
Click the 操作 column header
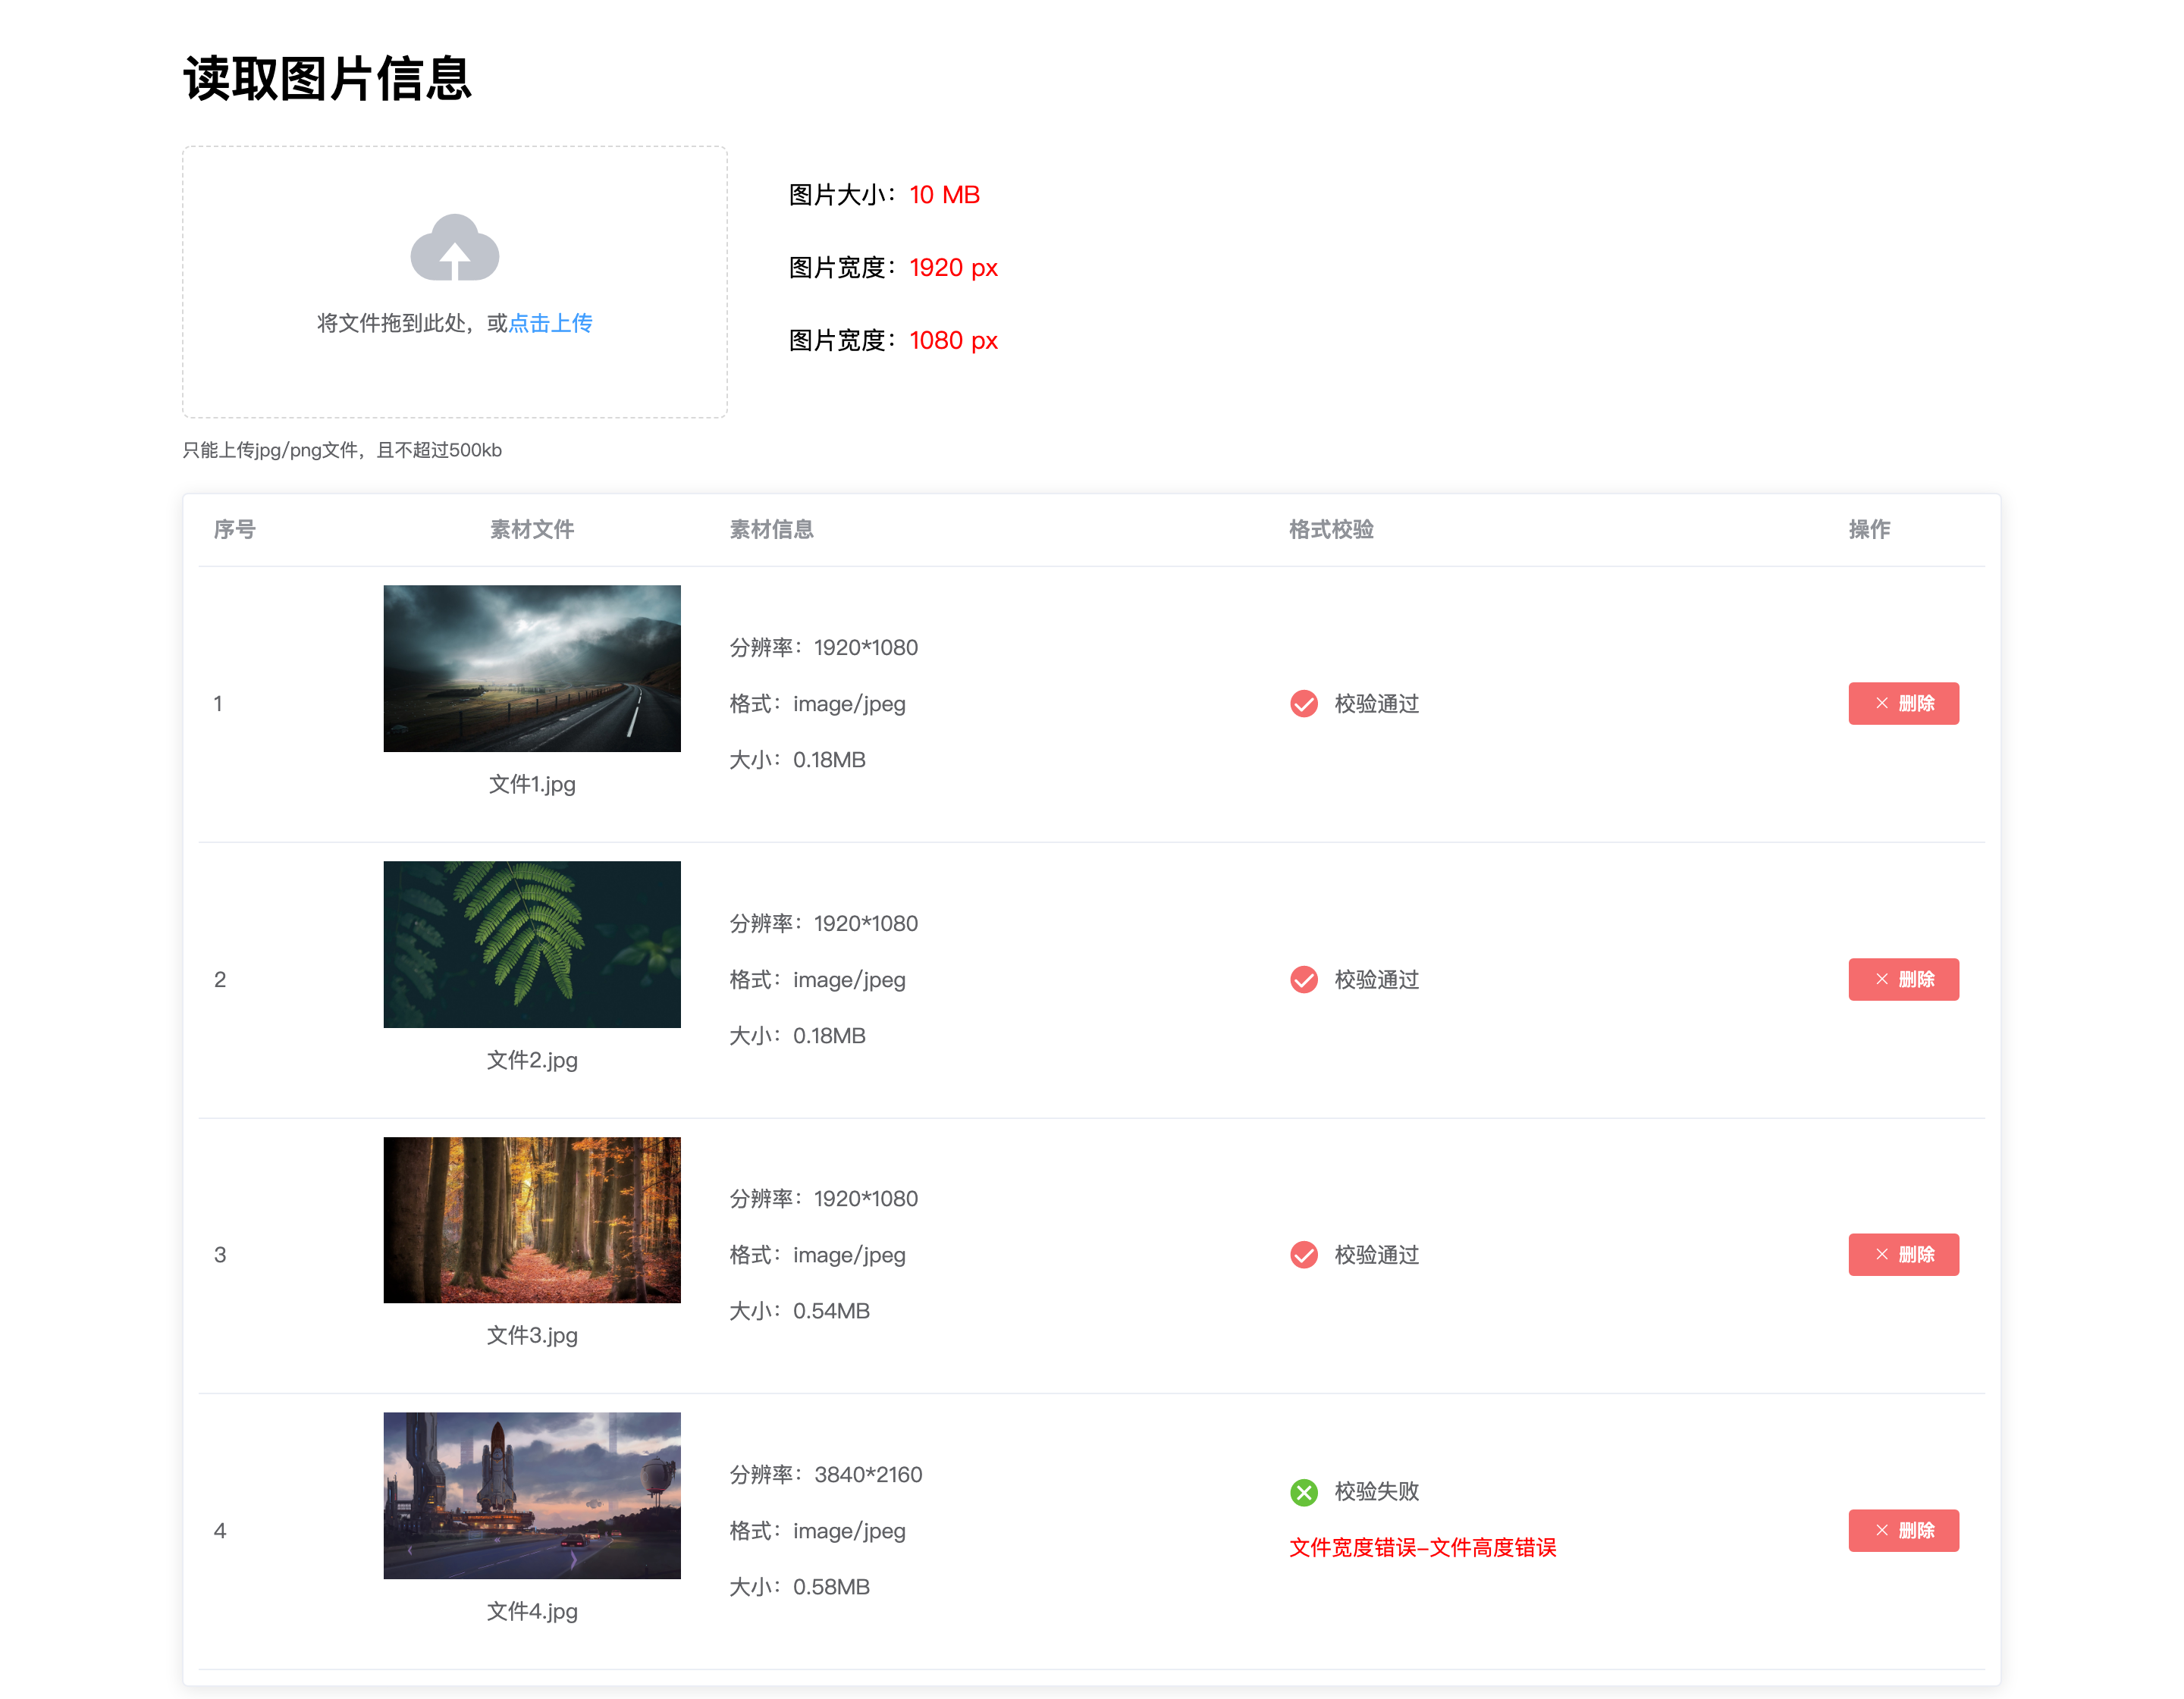point(1869,529)
